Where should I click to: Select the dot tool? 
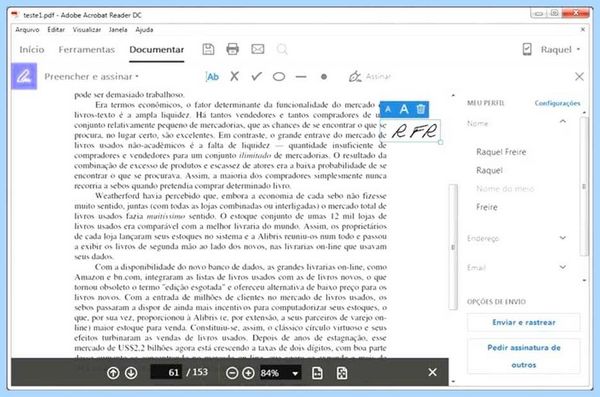(324, 77)
